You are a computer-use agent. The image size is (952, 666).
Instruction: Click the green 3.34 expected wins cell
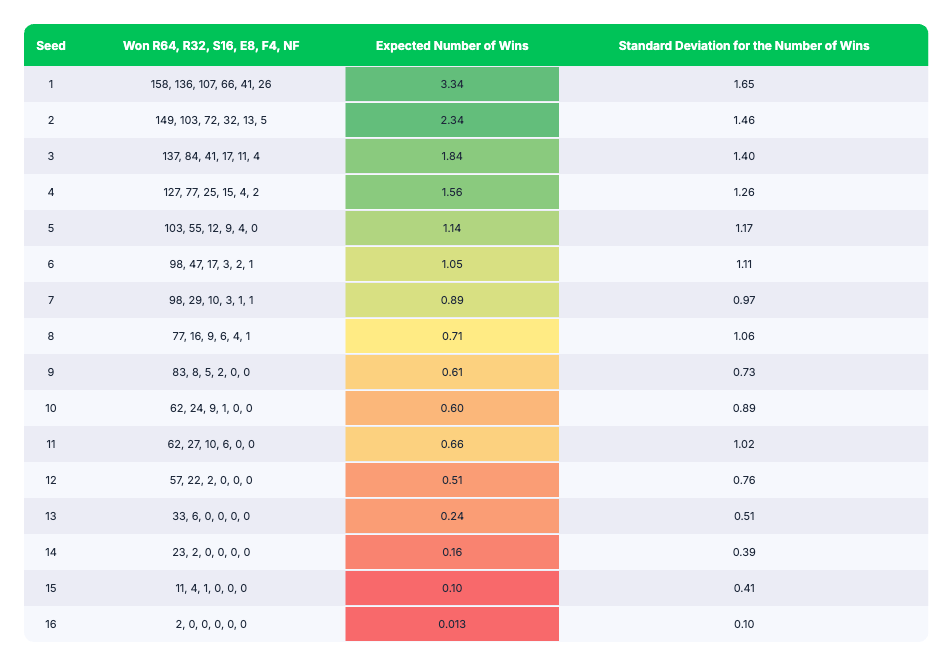[452, 84]
